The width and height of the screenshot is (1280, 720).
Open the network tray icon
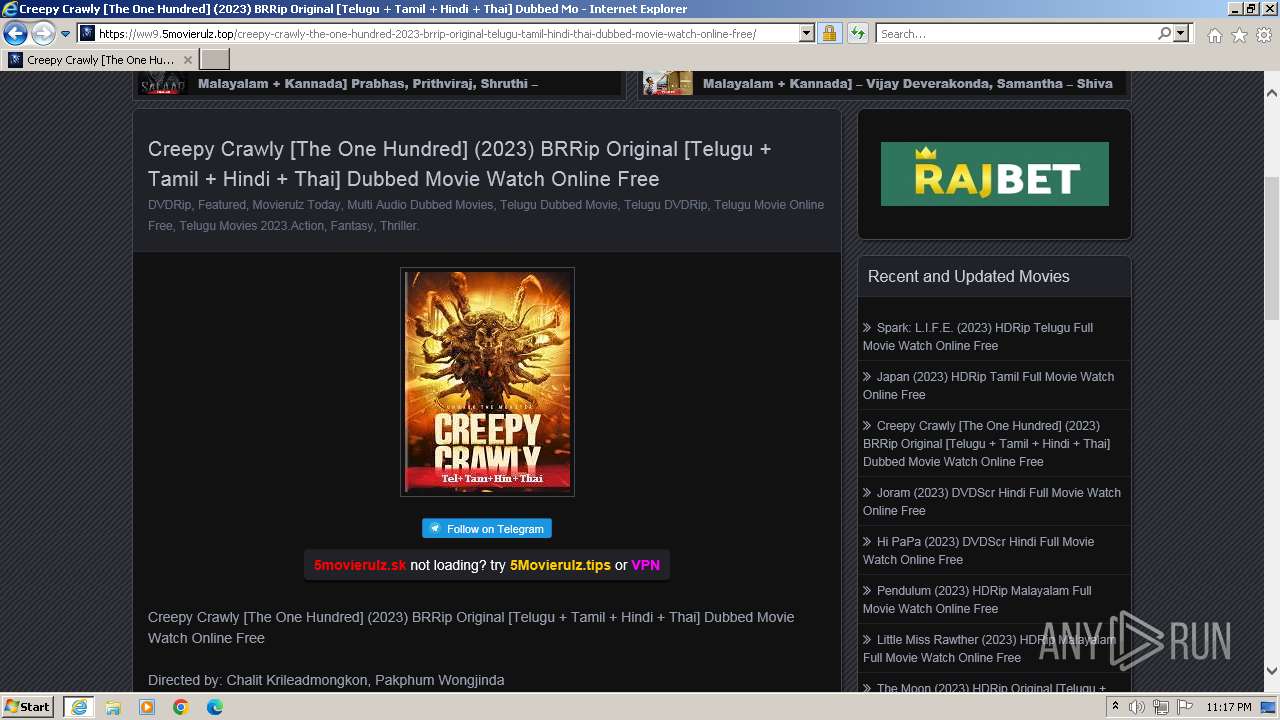tap(1160, 707)
